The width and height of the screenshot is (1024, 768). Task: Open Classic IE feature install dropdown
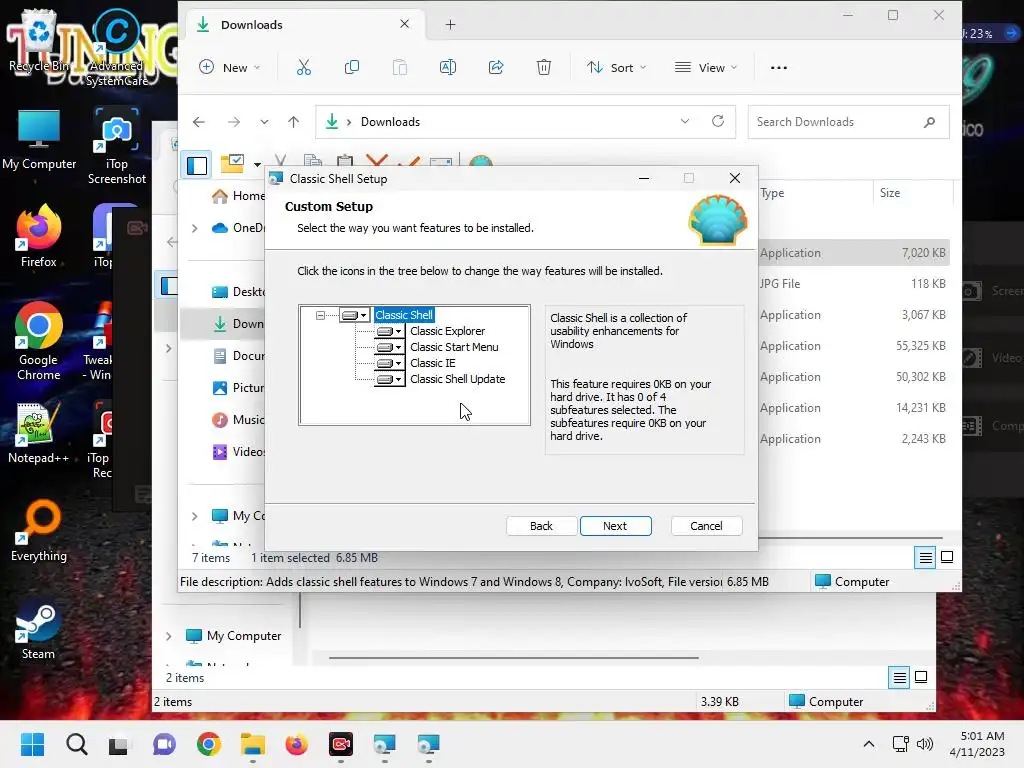[389, 363]
